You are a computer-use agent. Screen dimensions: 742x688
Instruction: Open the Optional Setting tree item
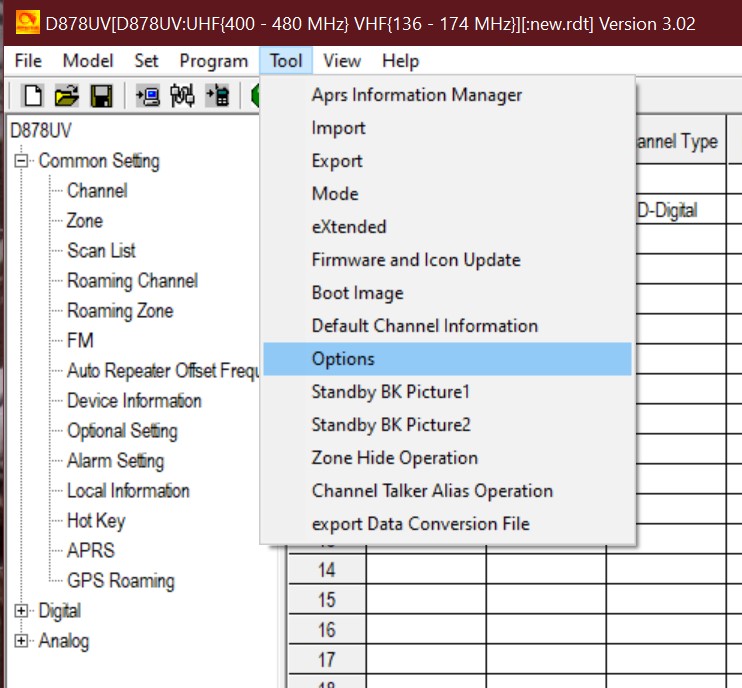pyautogui.click(x=122, y=431)
